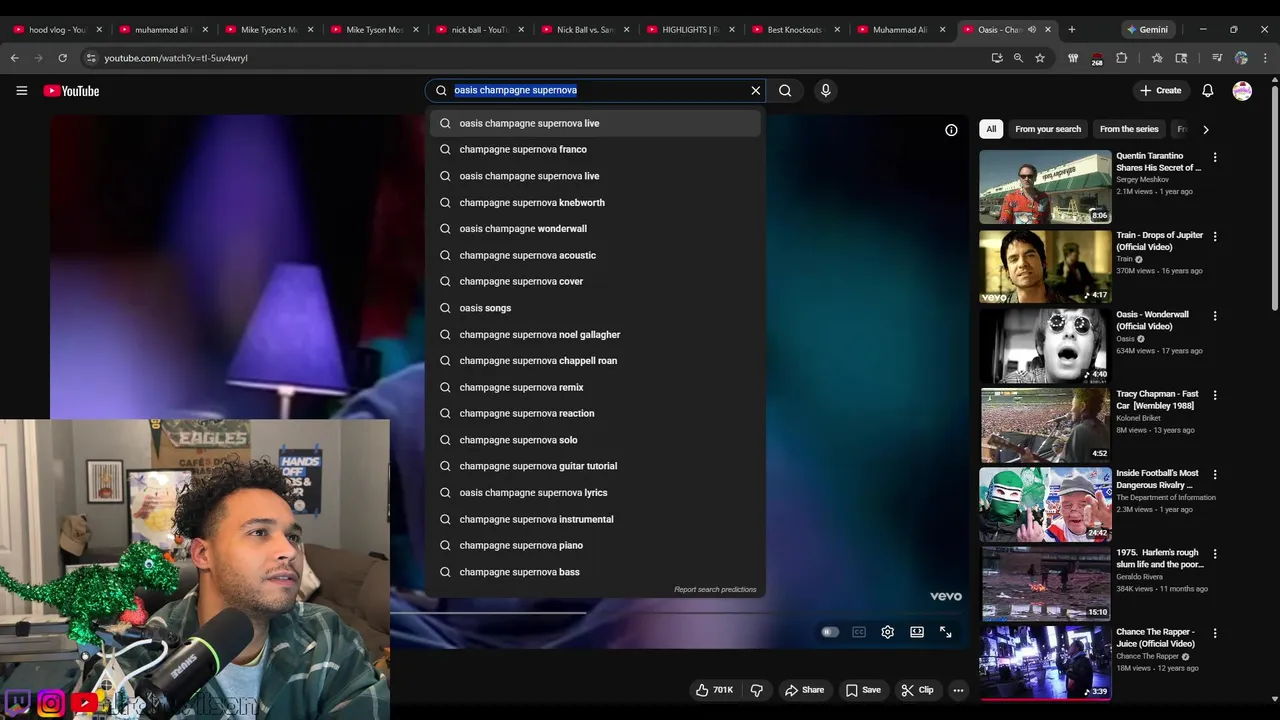The height and width of the screenshot is (720, 1280).
Task: Choose suggestion 'champagne supernova reaction'
Action: point(595,413)
